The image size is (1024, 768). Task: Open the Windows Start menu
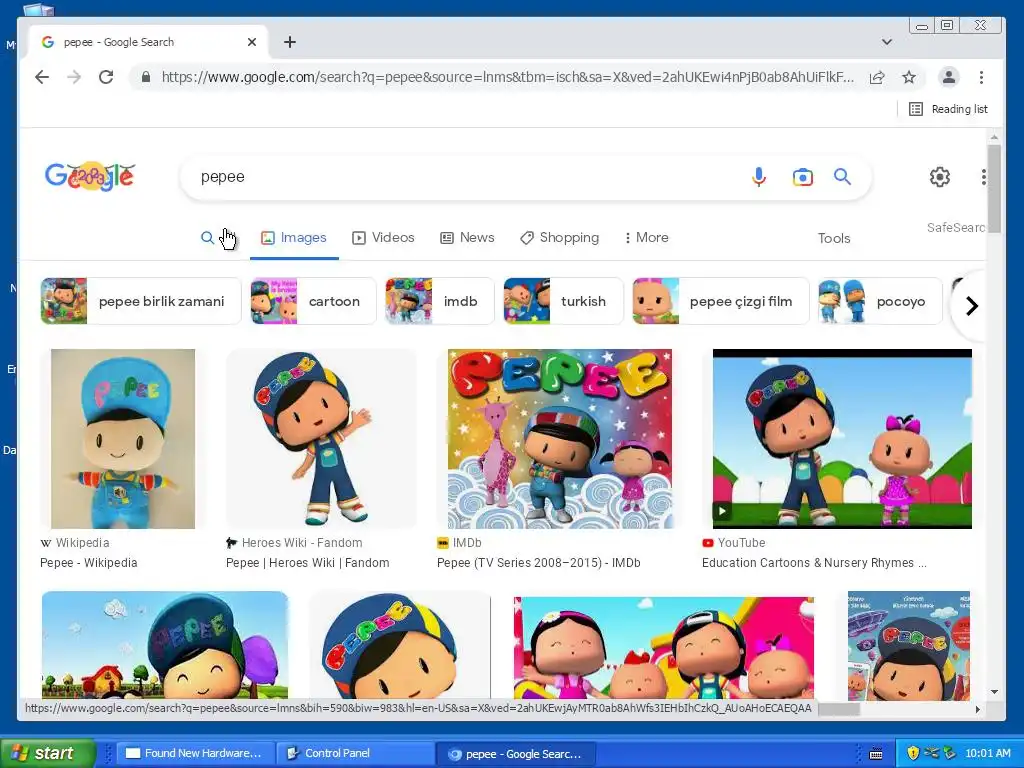[47, 753]
